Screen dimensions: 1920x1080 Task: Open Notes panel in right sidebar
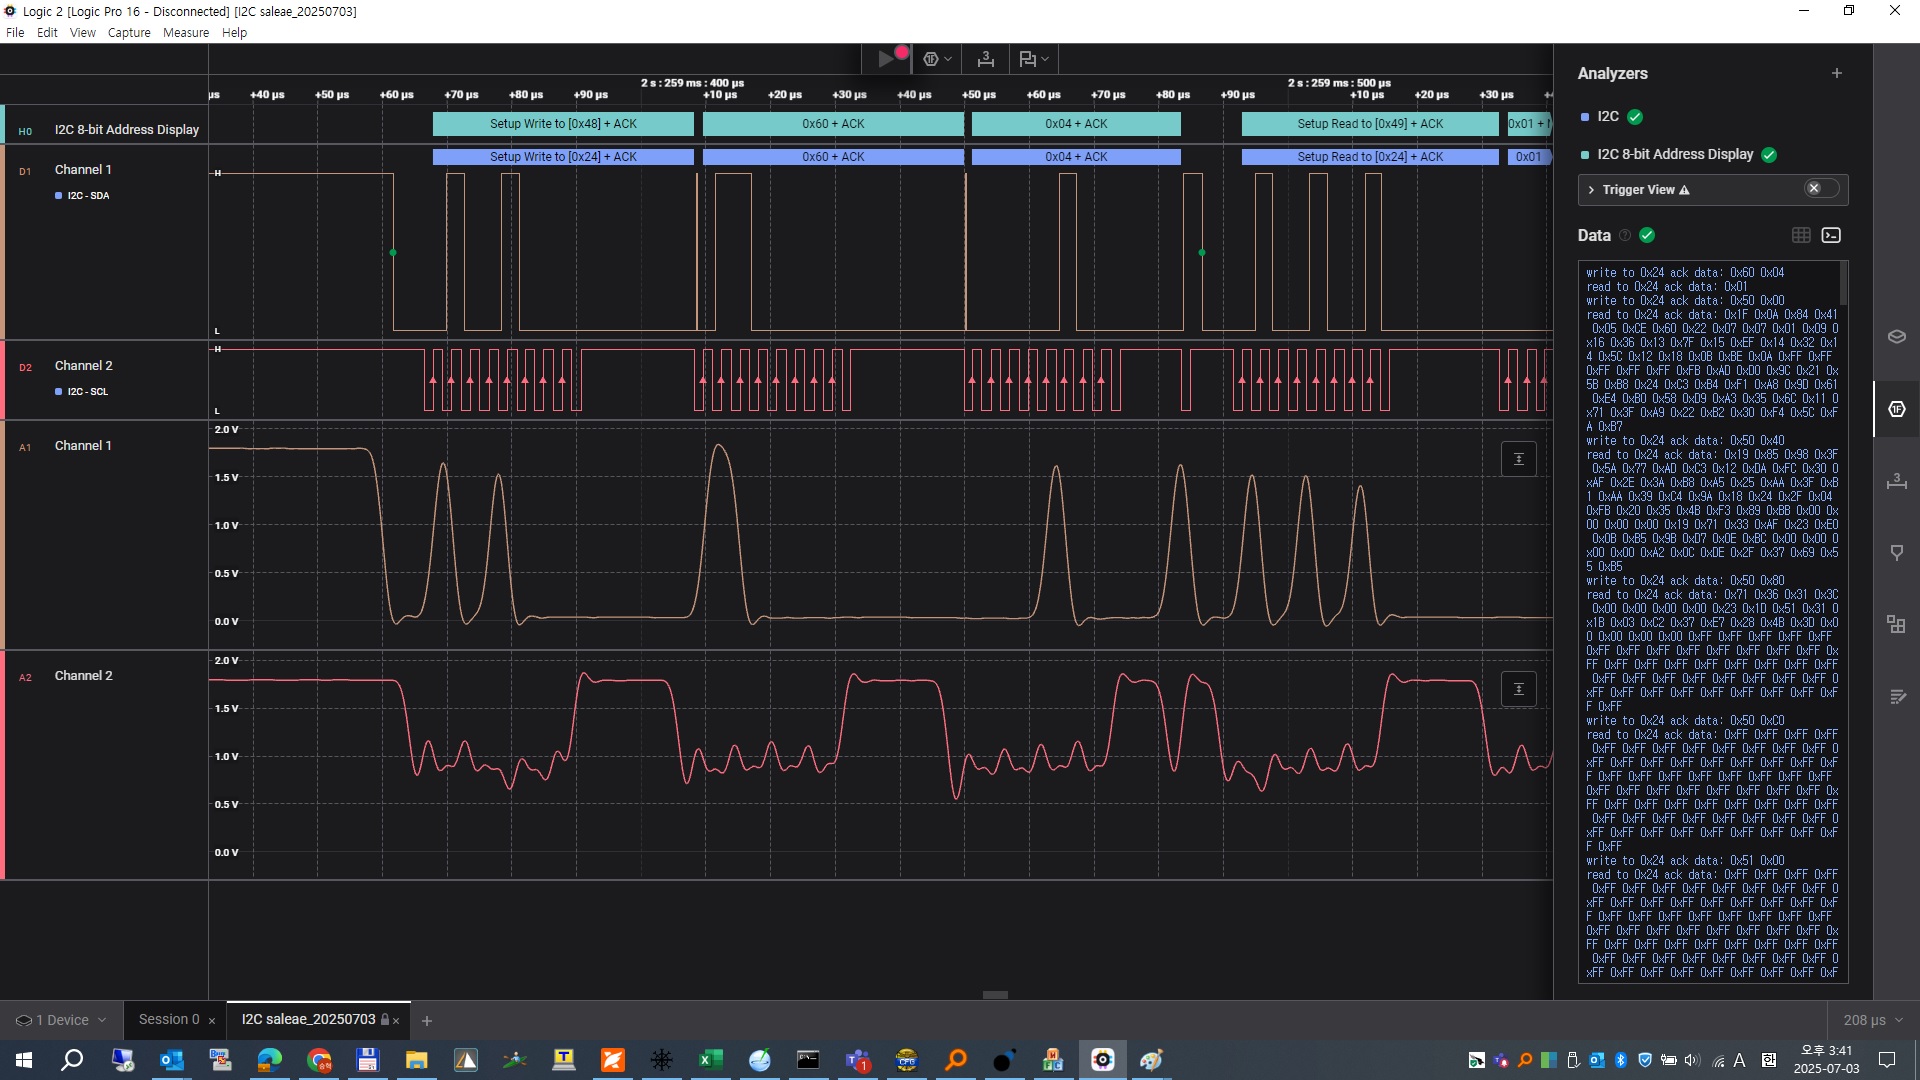click(1896, 697)
